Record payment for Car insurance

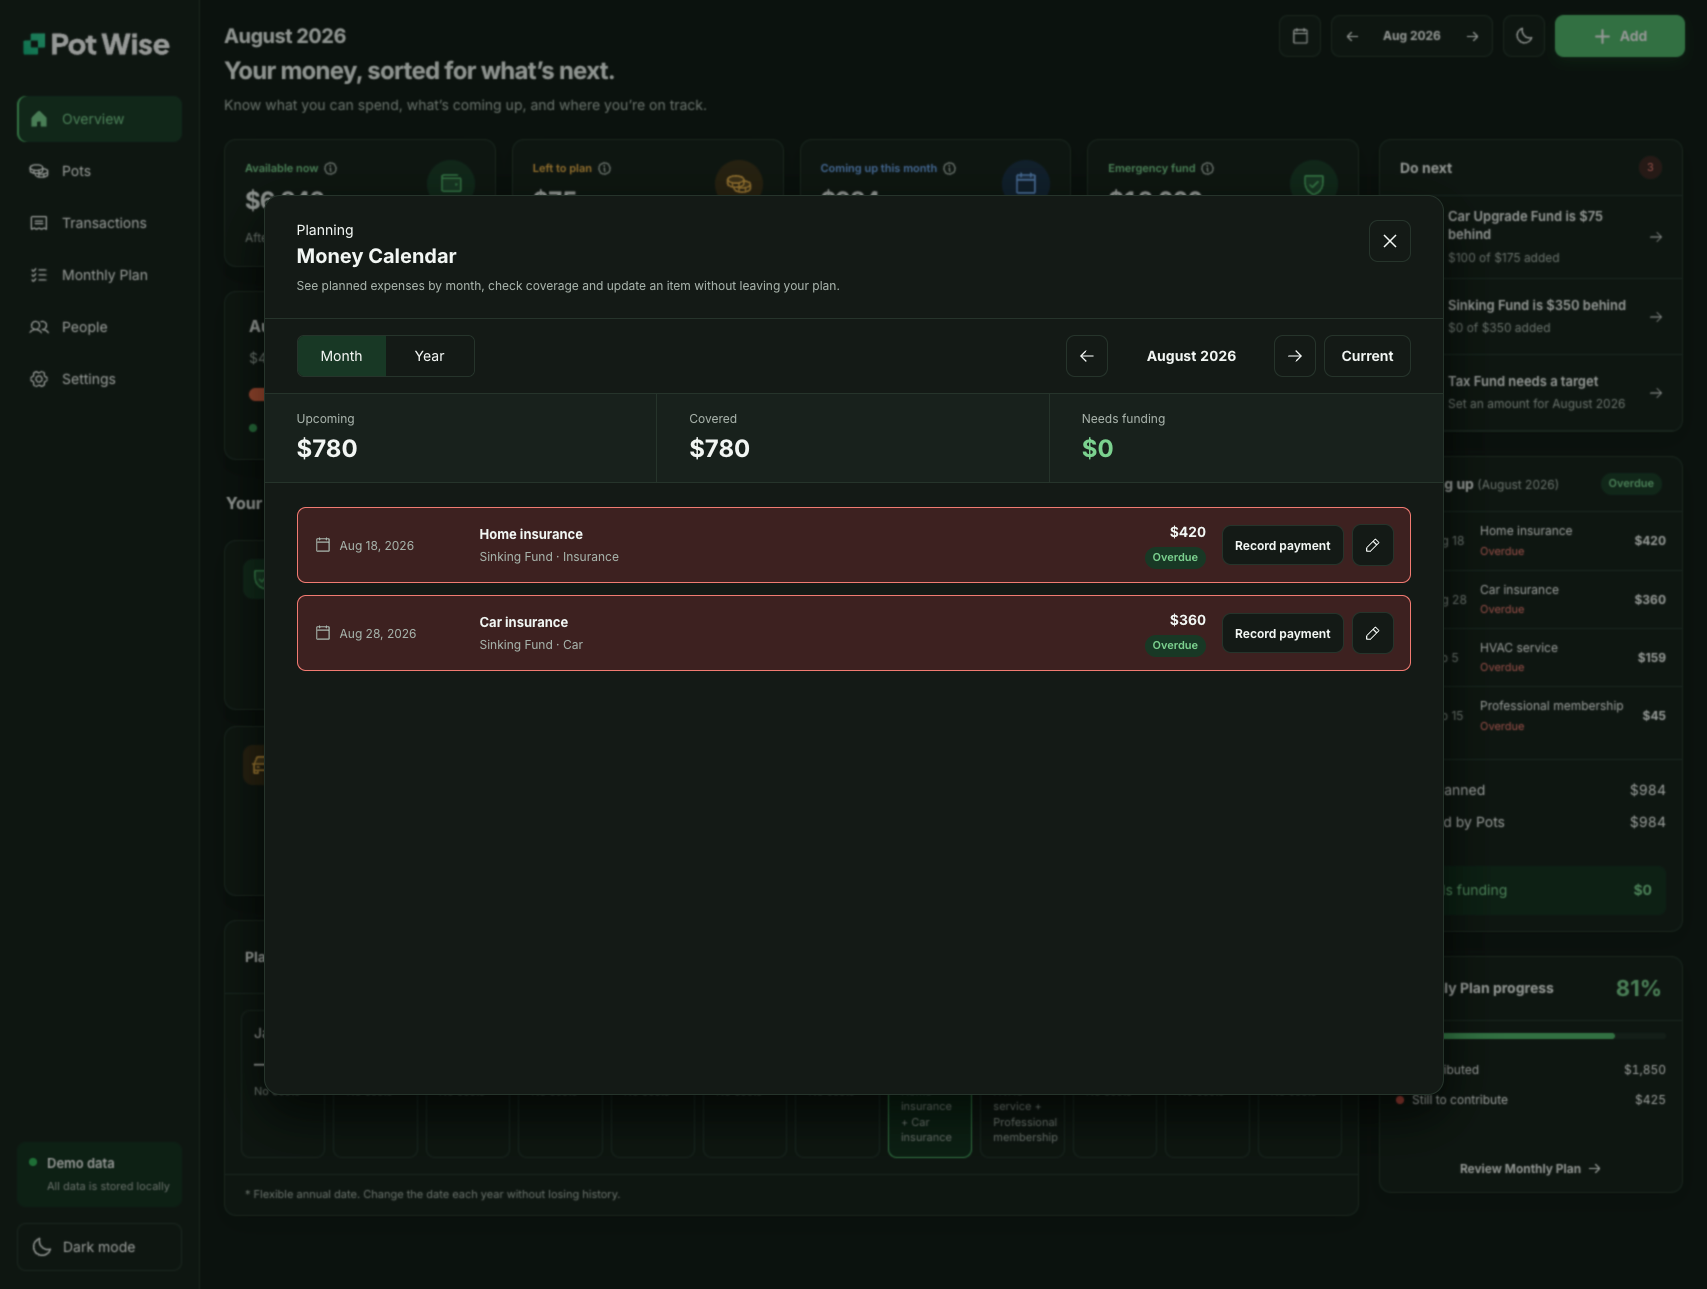tap(1282, 633)
